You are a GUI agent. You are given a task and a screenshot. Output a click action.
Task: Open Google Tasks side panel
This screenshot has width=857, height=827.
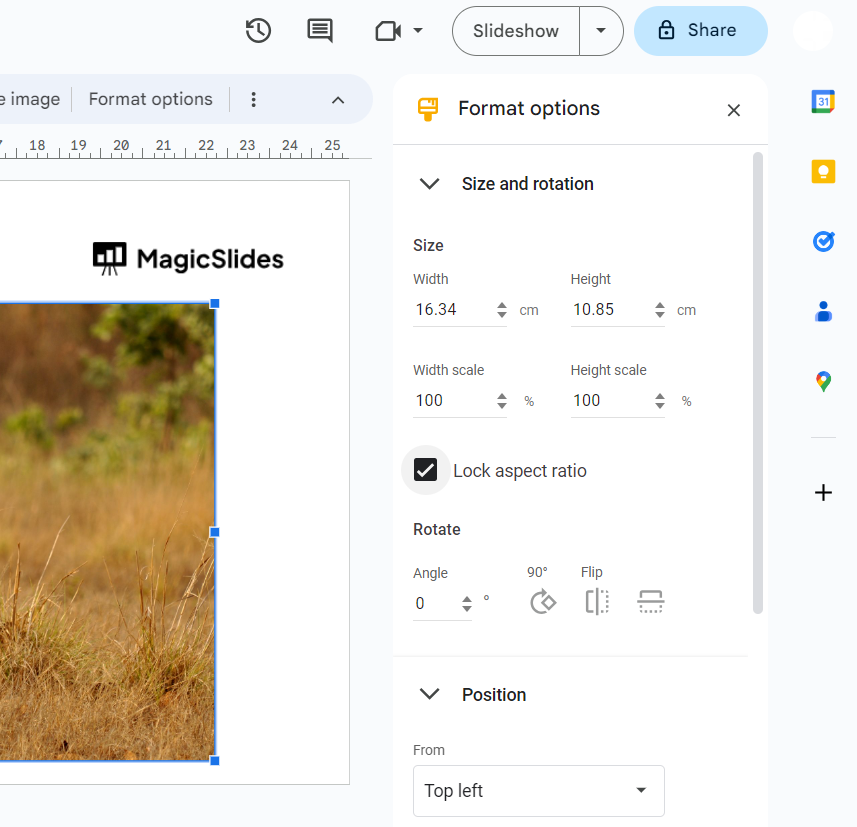coord(823,242)
